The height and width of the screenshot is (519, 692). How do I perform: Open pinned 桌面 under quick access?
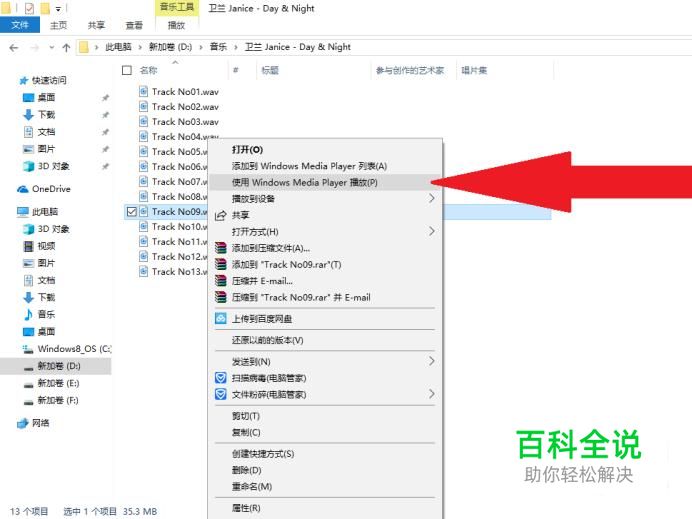[46, 98]
